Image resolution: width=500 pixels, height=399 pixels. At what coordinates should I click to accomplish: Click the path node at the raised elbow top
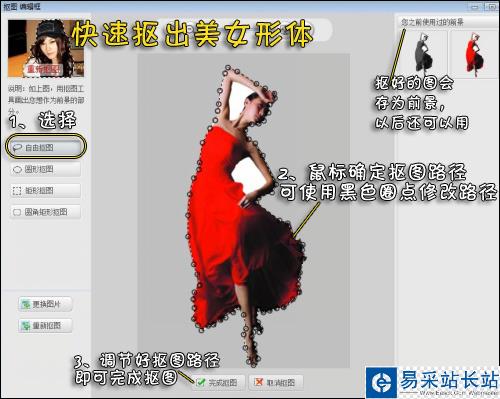click(228, 68)
